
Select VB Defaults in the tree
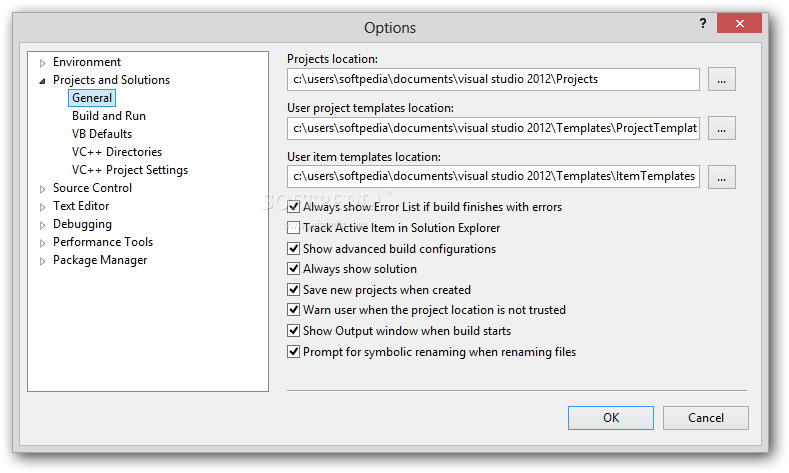102,134
